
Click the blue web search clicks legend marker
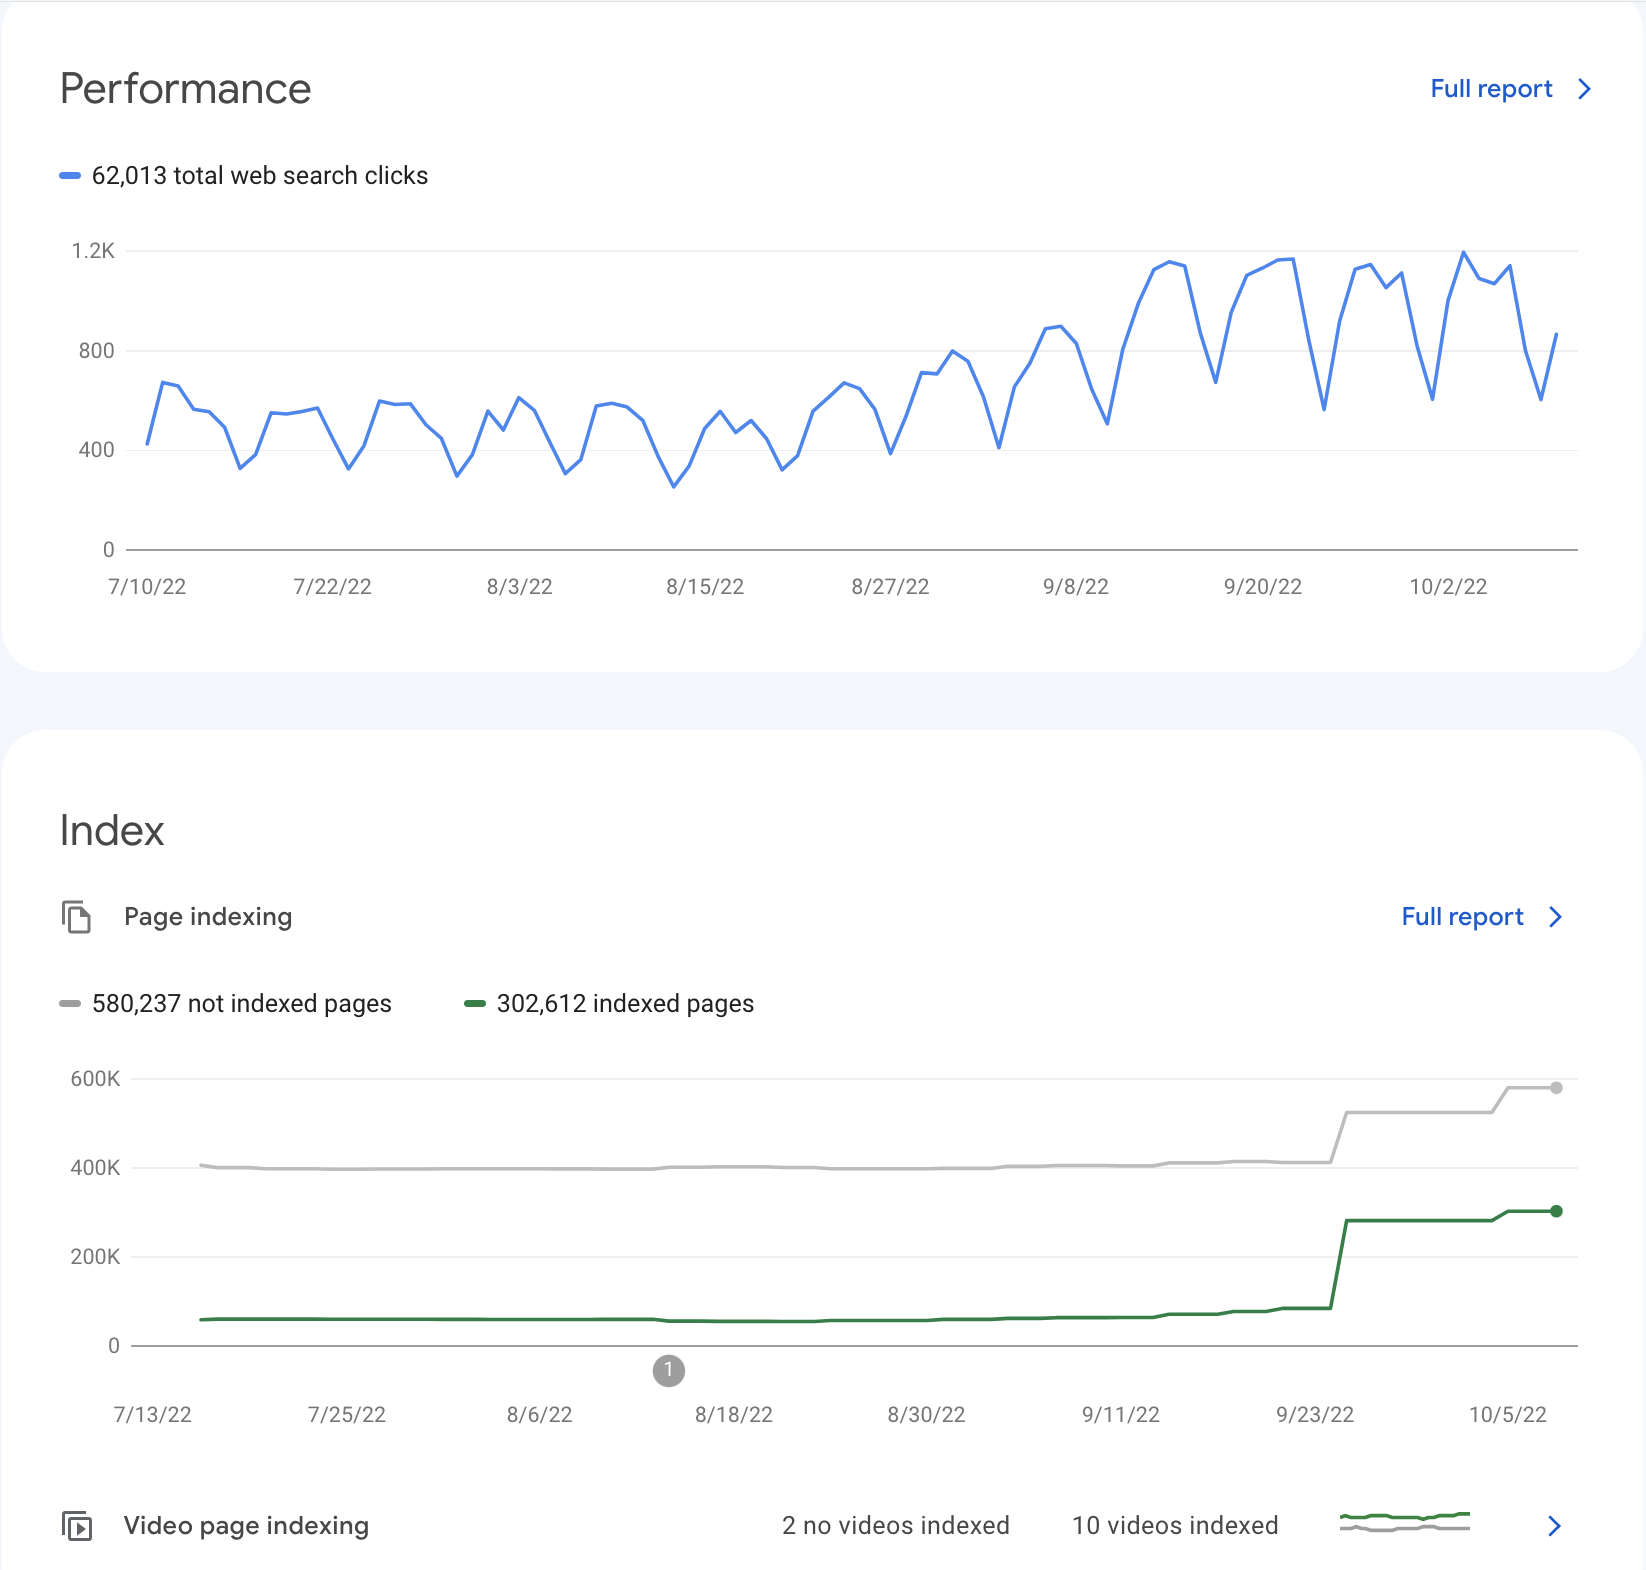point(70,176)
